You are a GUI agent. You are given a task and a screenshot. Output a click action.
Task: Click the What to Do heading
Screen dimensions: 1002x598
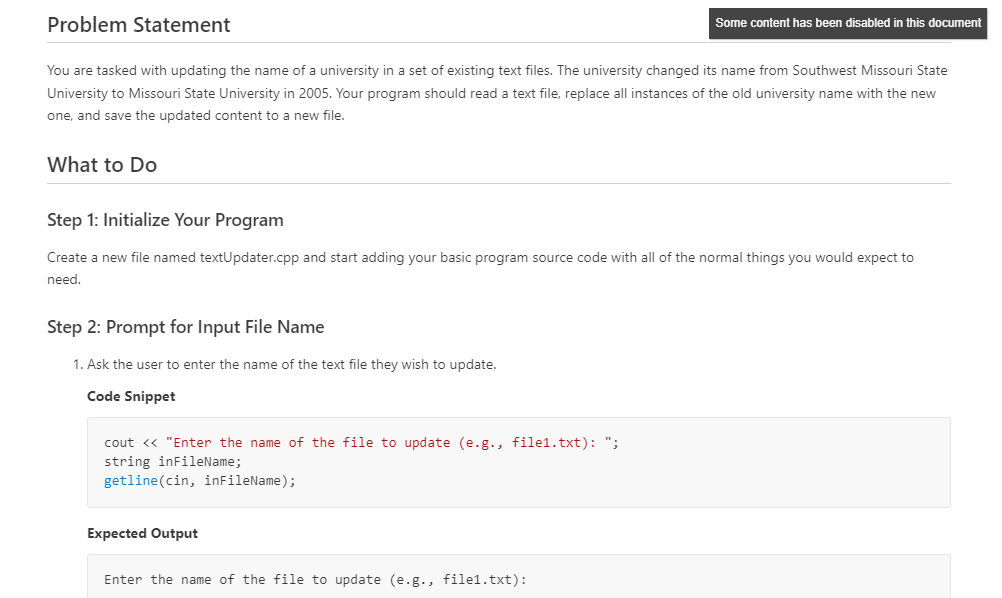click(x=101, y=164)
